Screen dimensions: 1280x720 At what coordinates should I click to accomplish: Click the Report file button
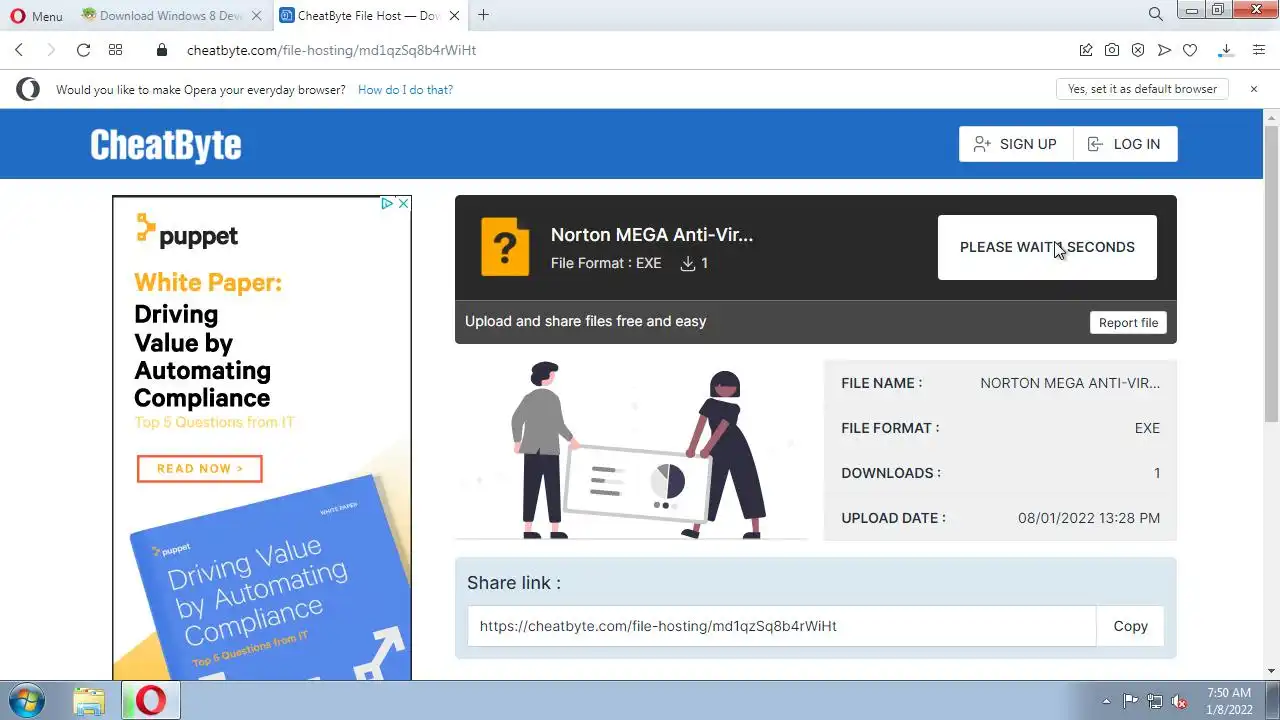coord(1128,323)
